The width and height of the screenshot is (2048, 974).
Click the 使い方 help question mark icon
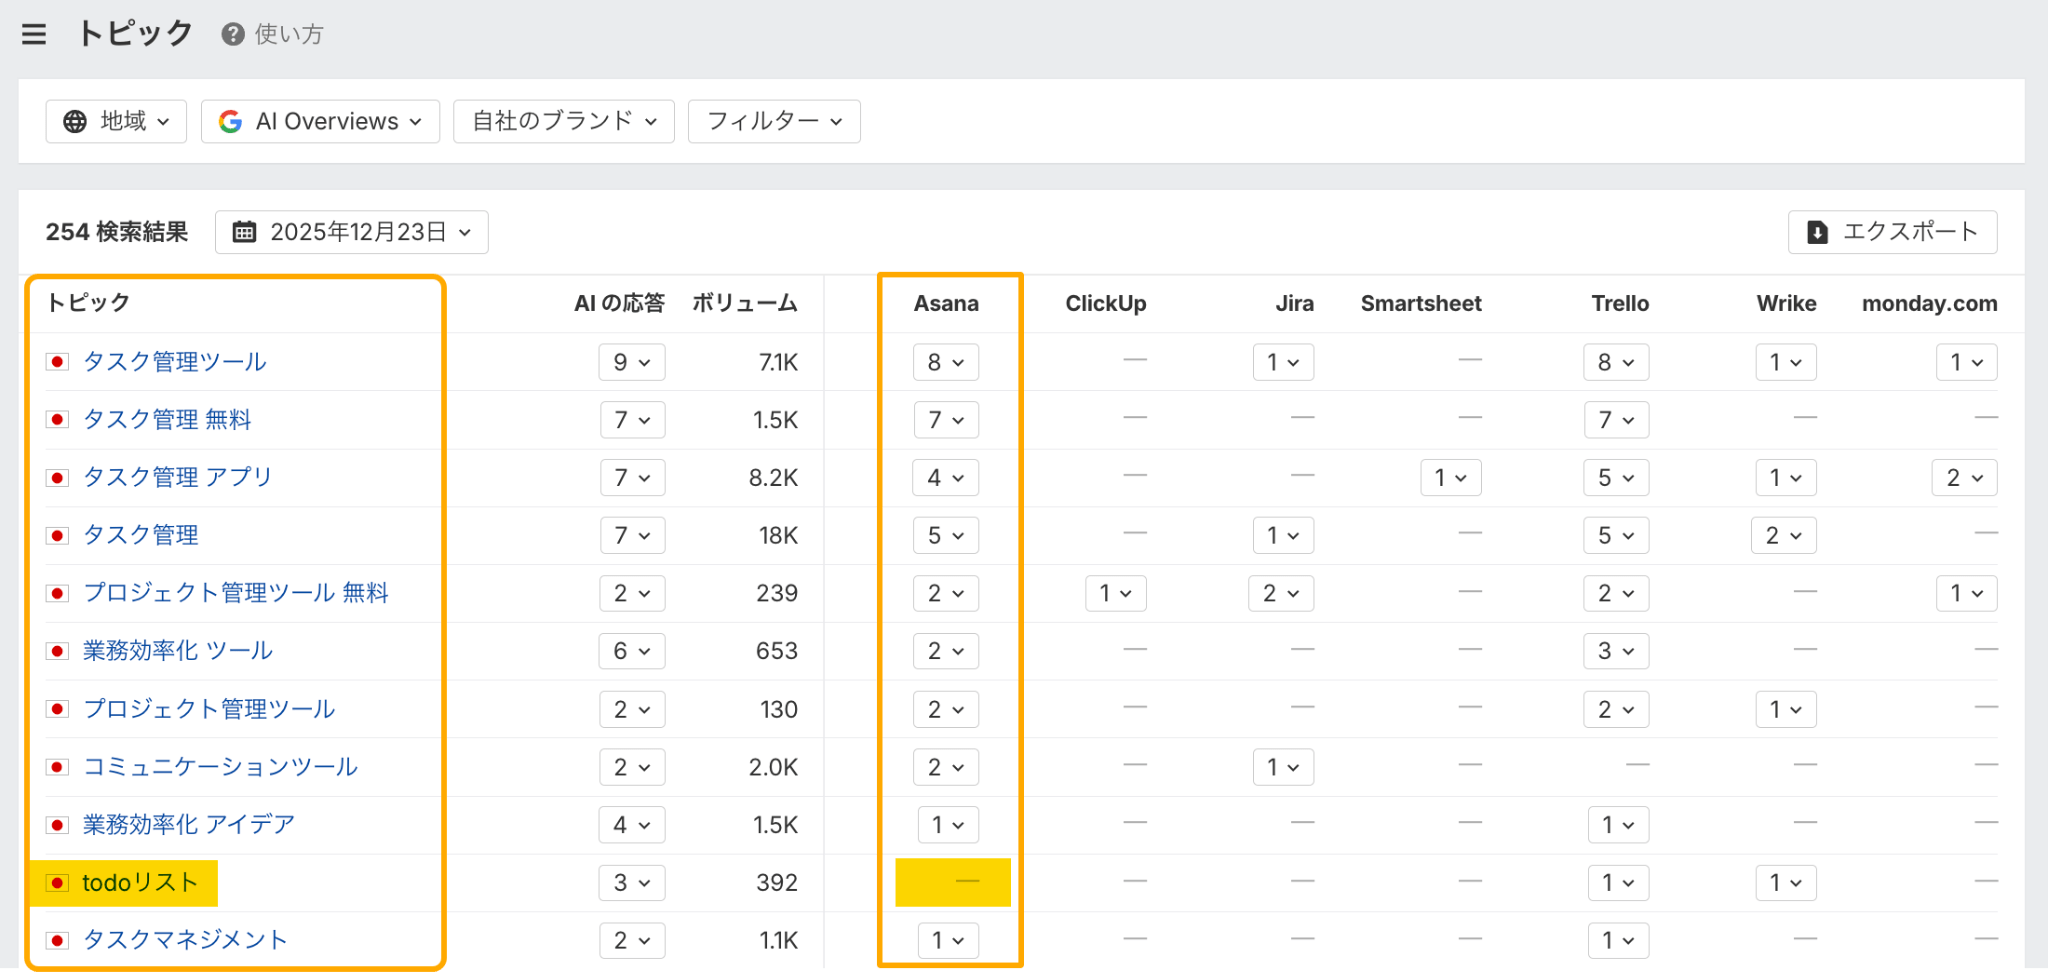pyautogui.click(x=233, y=34)
